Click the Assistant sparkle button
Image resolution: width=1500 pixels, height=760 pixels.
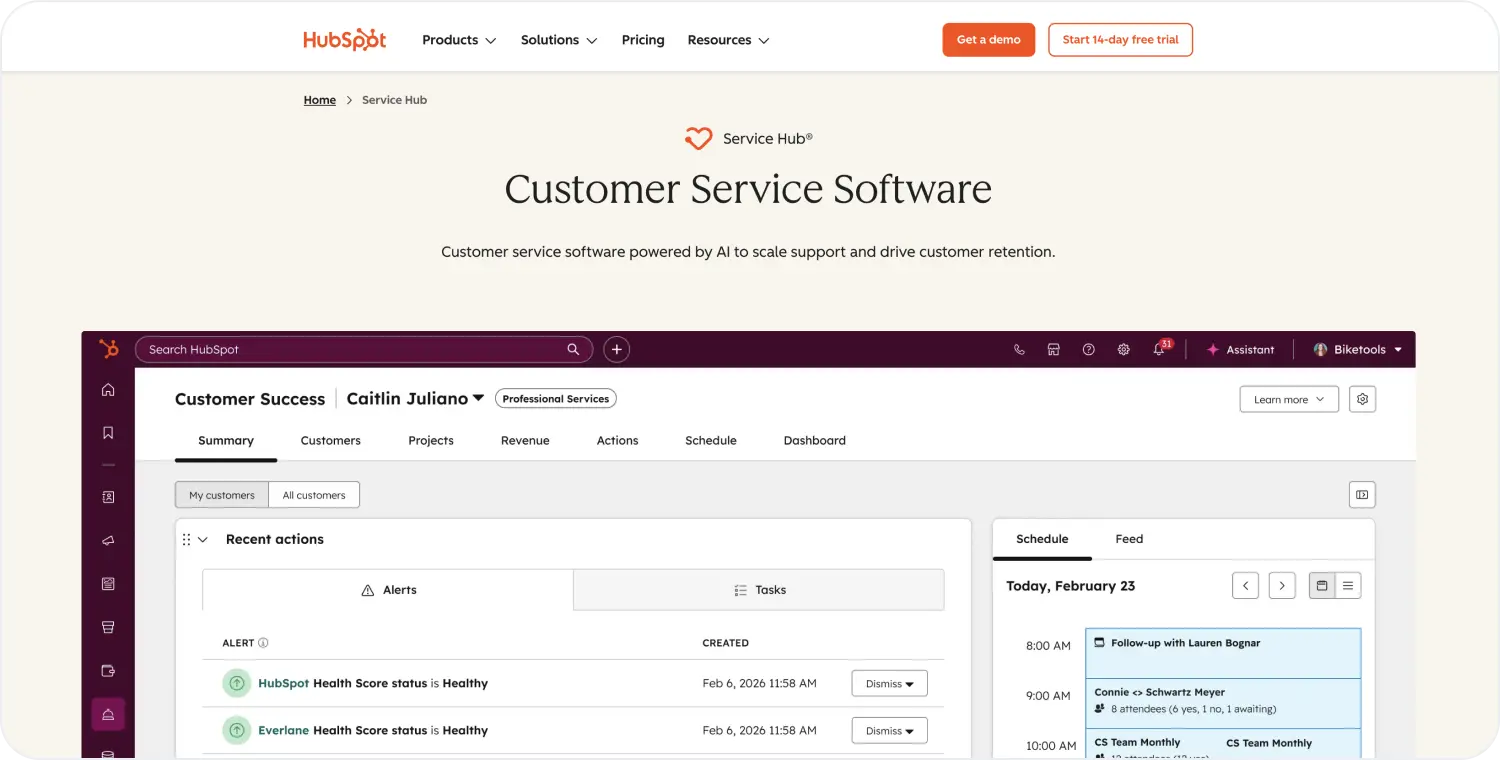[x=1240, y=349]
